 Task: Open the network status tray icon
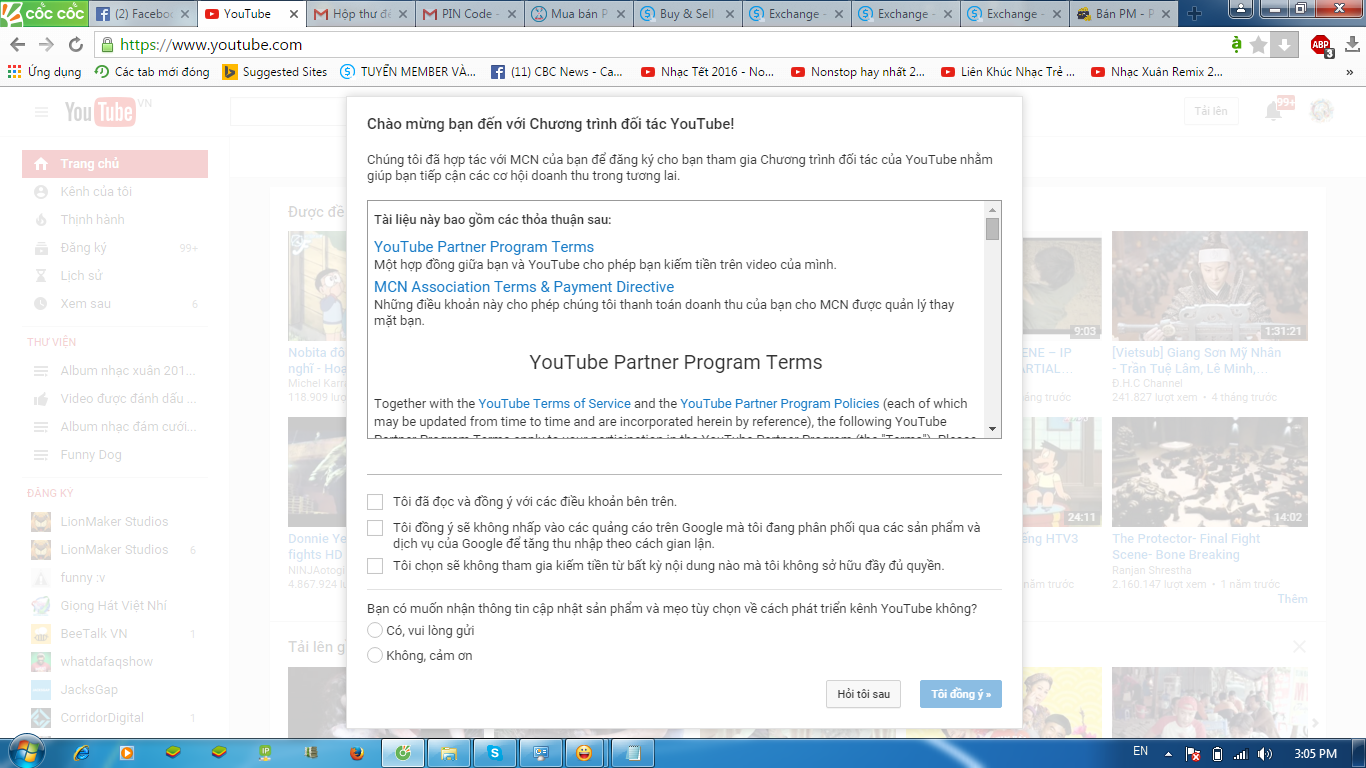1241,754
